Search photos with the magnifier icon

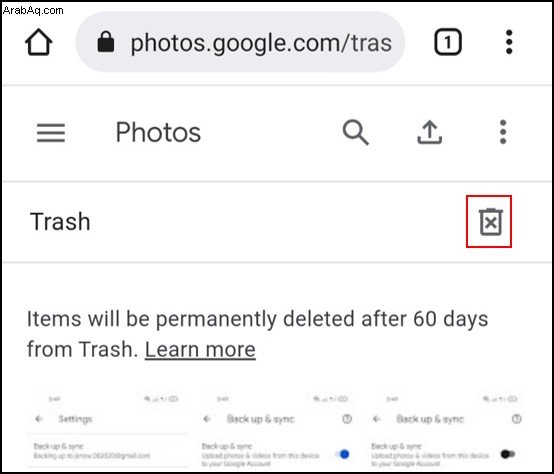coord(355,132)
